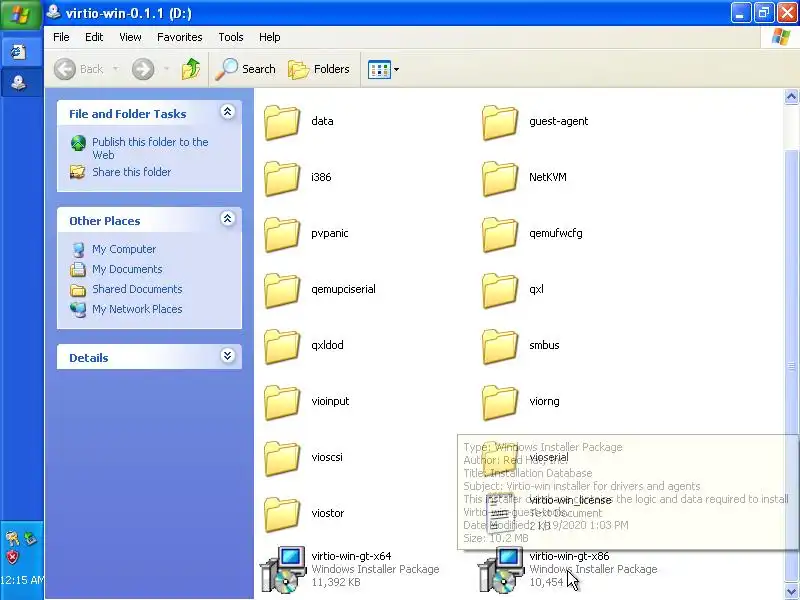Click the Views toolbar icon
This screenshot has height=600, width=800.
click(379, 69)
